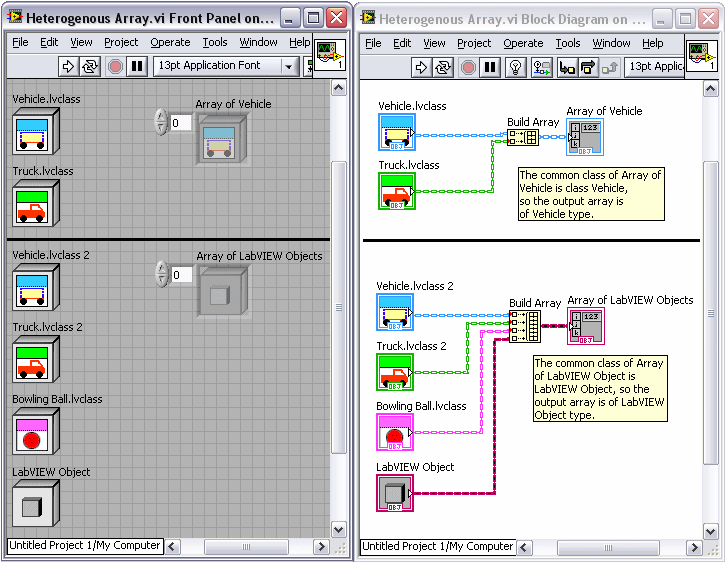This screenshot has width=725, height=562.
Task: Click Array of LabVIEW Objects element on Front Panel
Action: click(x=222, y=291)
